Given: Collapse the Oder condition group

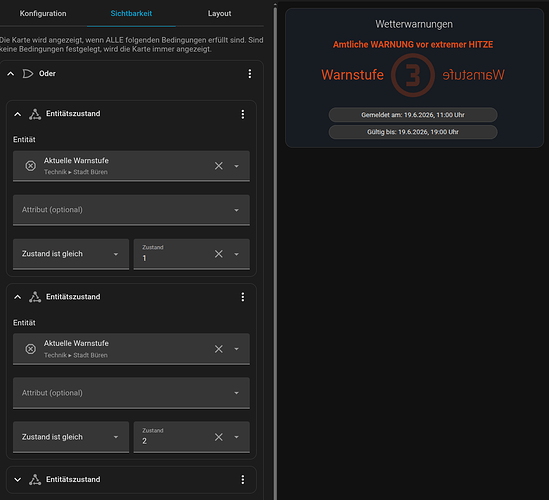Looking at the screenshot, I should click(x=11, y=74).
